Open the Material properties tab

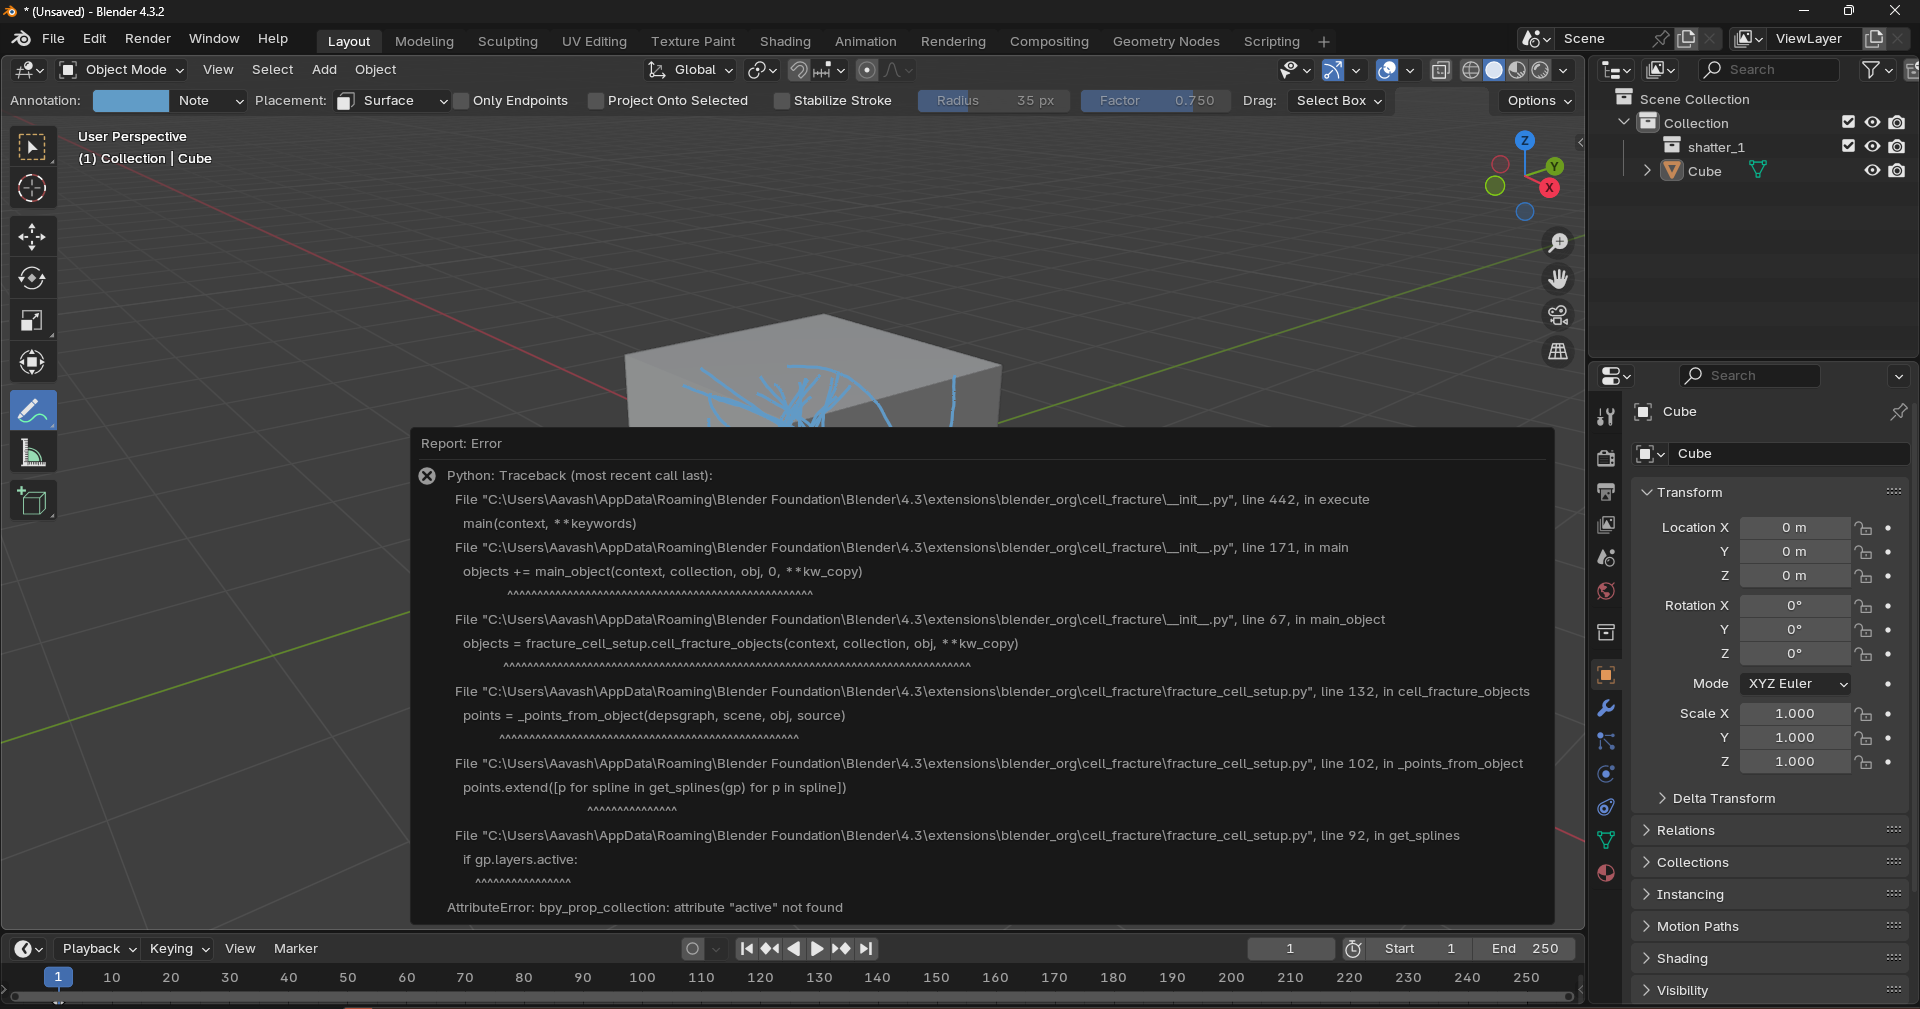tap(1606, 873)
